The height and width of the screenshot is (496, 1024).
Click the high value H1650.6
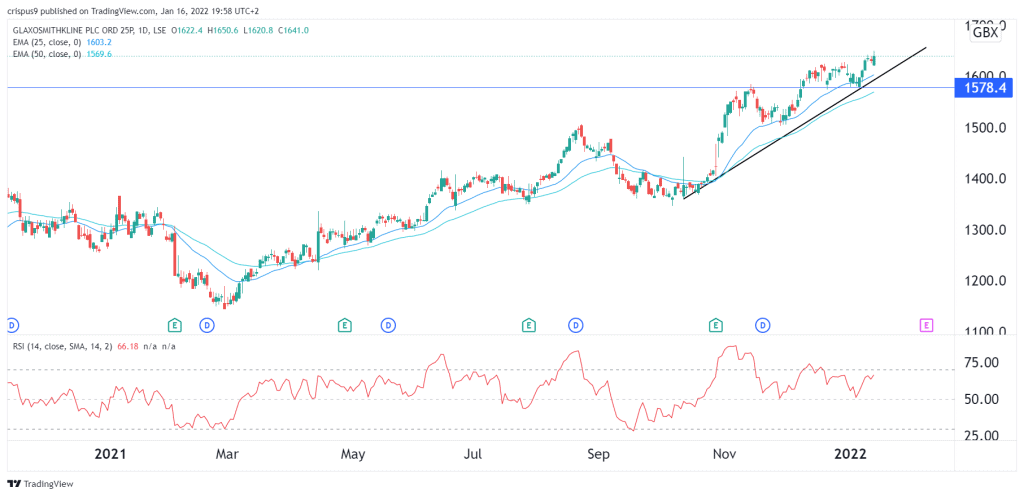223,30
